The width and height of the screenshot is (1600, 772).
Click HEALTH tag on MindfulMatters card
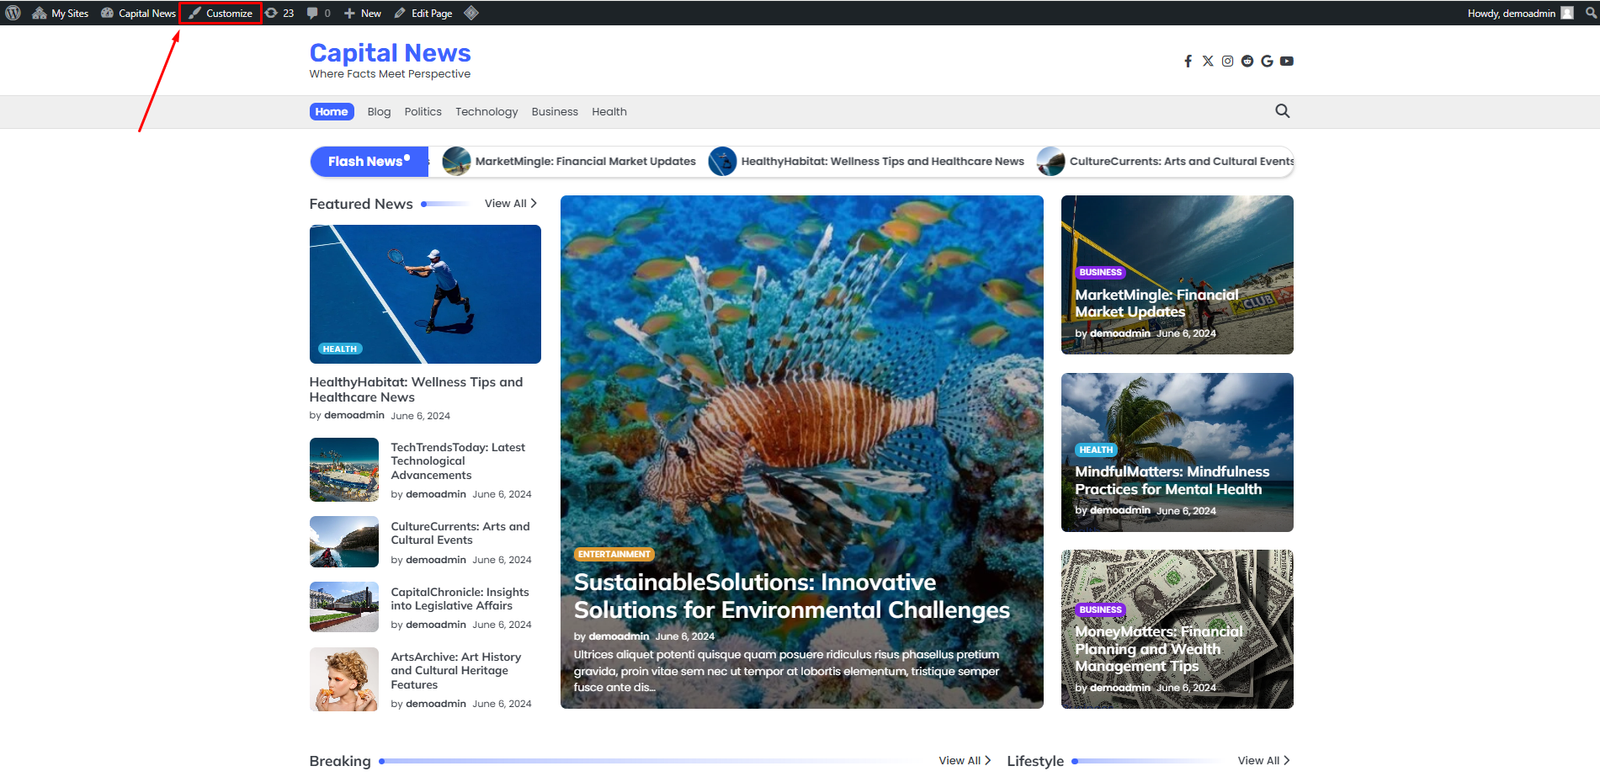1096,450
